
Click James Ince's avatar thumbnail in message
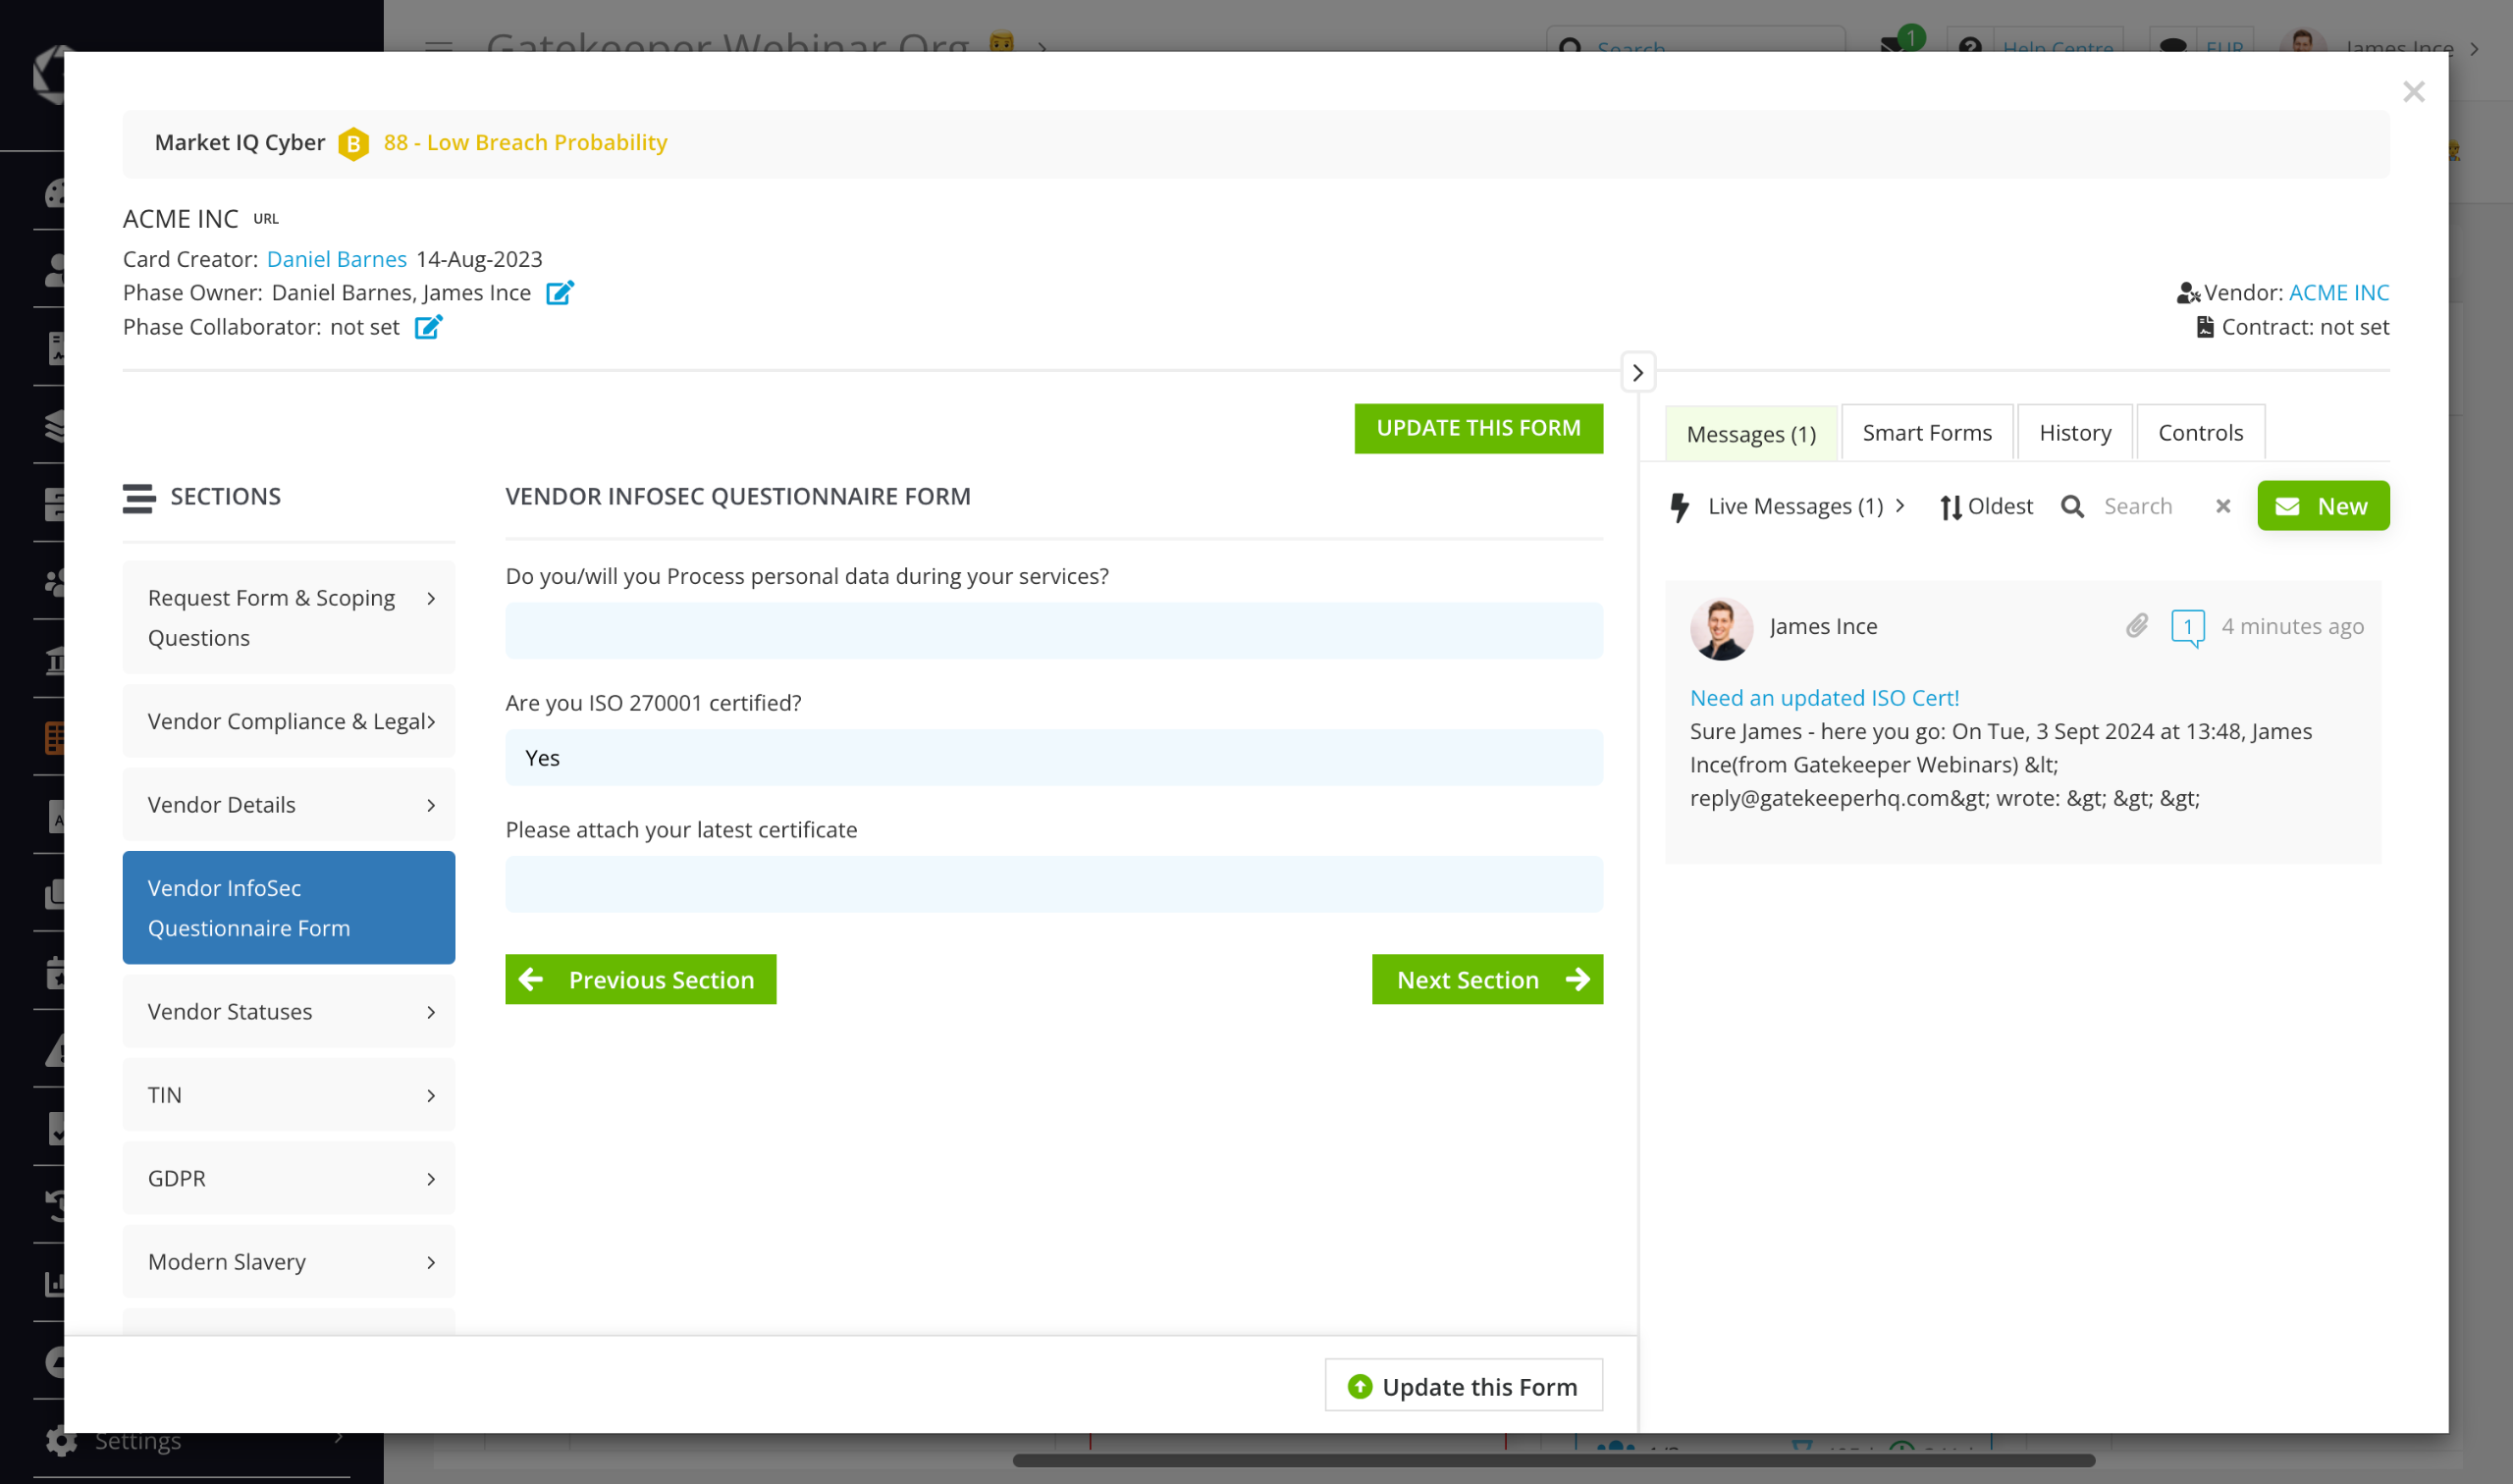[1720, 629]
